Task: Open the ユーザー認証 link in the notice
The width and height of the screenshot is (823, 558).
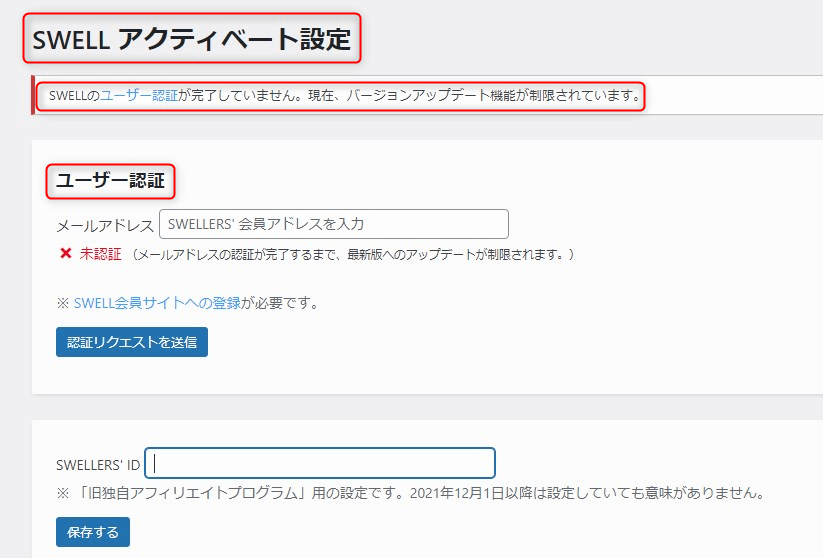Action: tap(139, 96)
